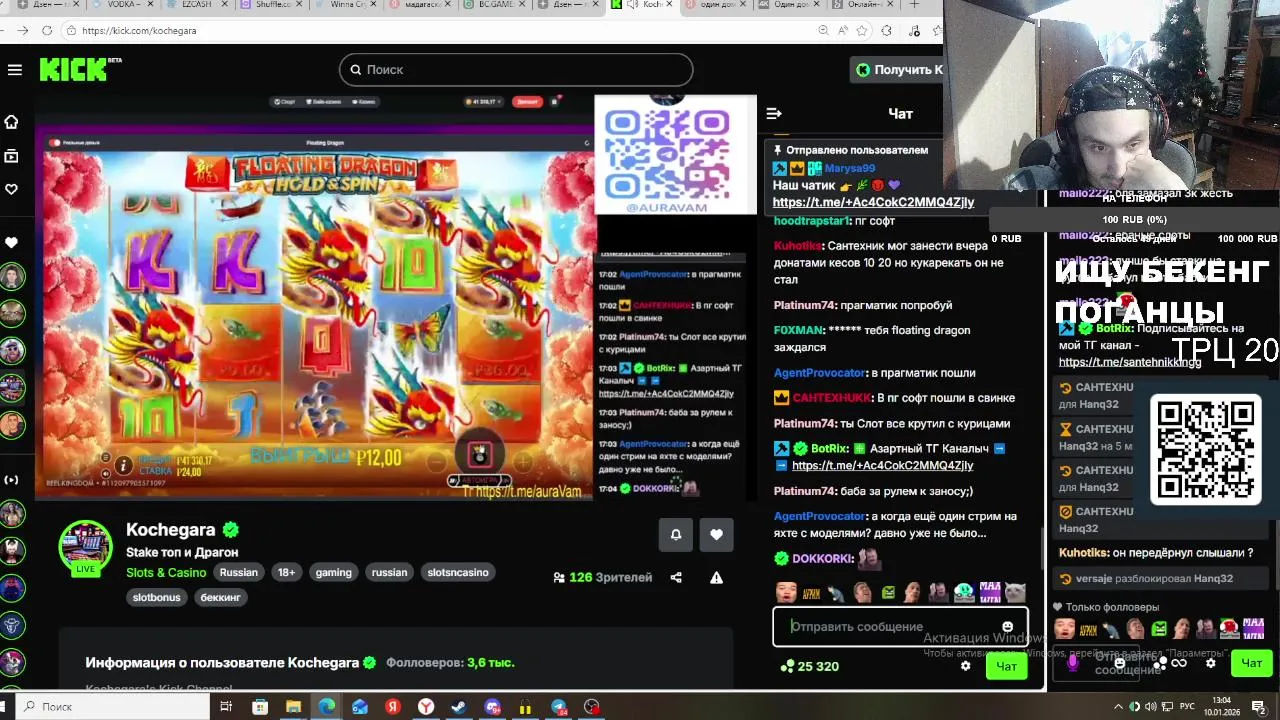Click the 18+ tag
1280x720 pixels.
tap(286, 572)
